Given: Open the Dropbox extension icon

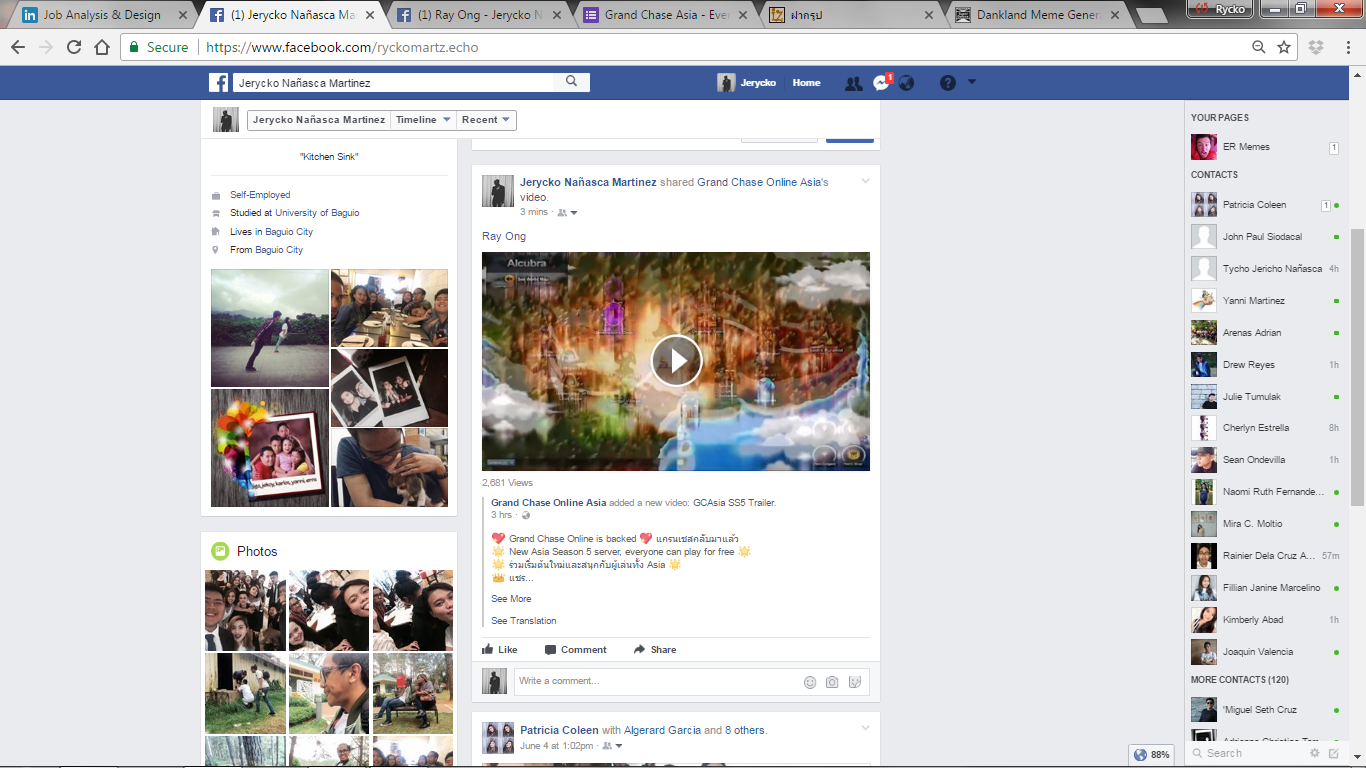Looking at the screenshot, I should (1316, 47).
